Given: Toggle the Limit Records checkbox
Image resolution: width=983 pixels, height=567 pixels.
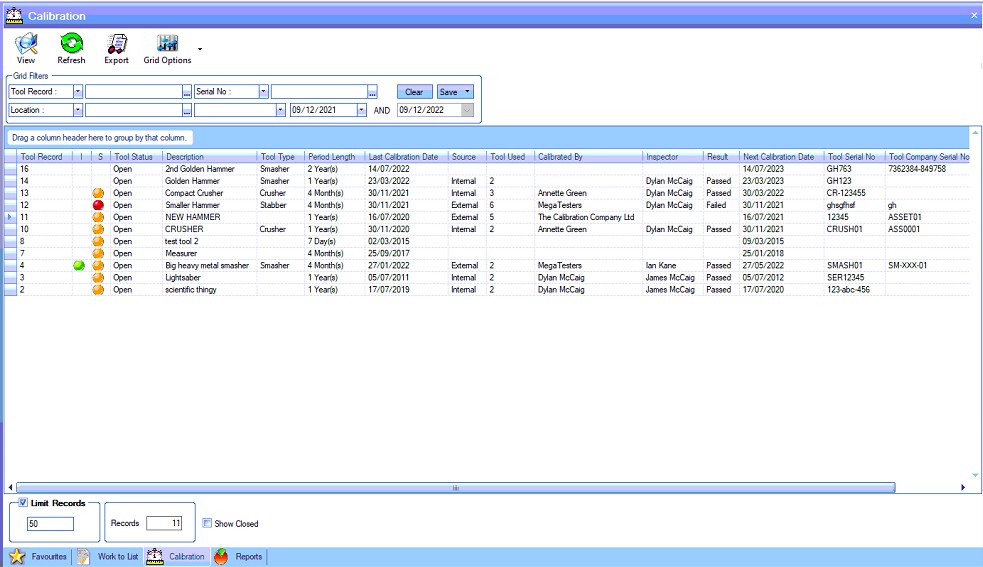Looking at the screenshot, I should 23,503.
